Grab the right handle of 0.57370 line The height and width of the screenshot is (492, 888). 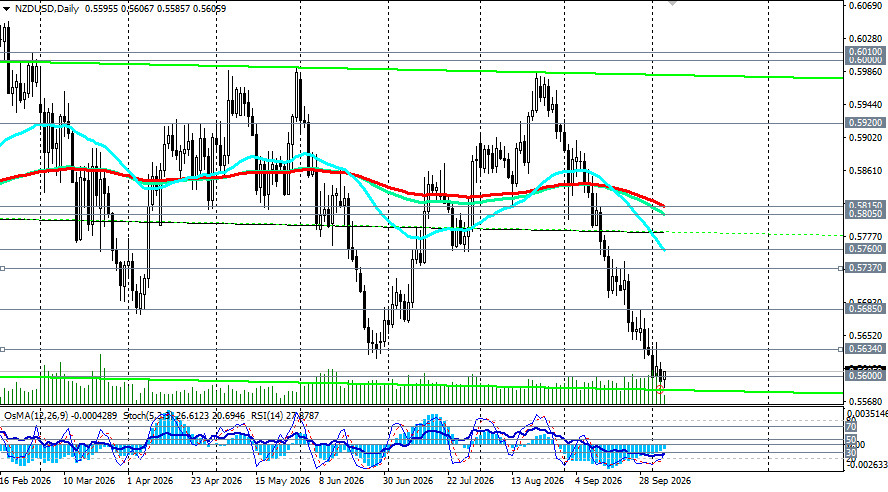coord(840,268)
